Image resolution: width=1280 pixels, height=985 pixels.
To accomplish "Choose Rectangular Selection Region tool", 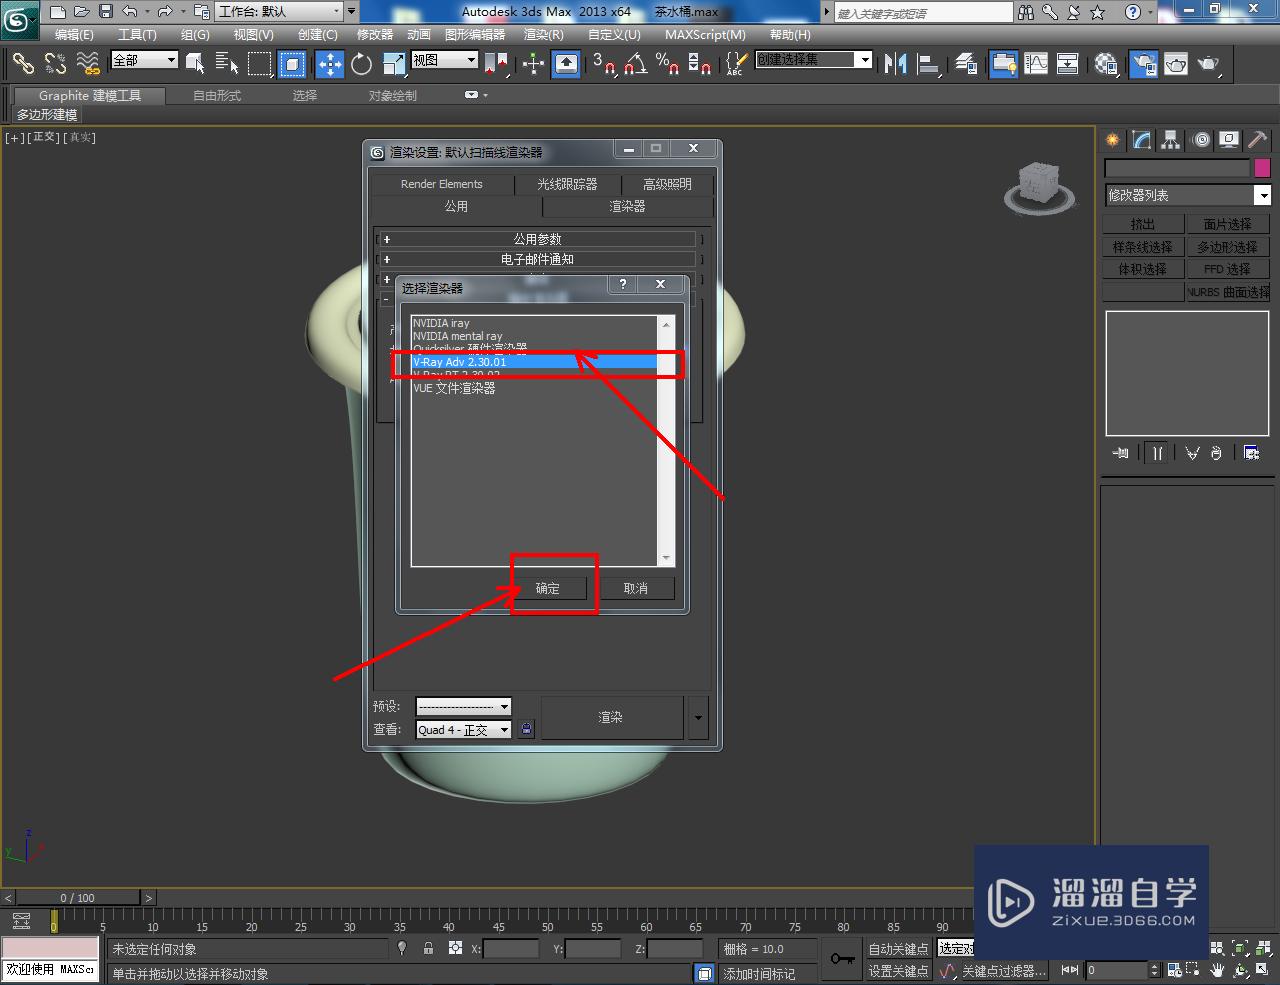I will pos(259,64).
